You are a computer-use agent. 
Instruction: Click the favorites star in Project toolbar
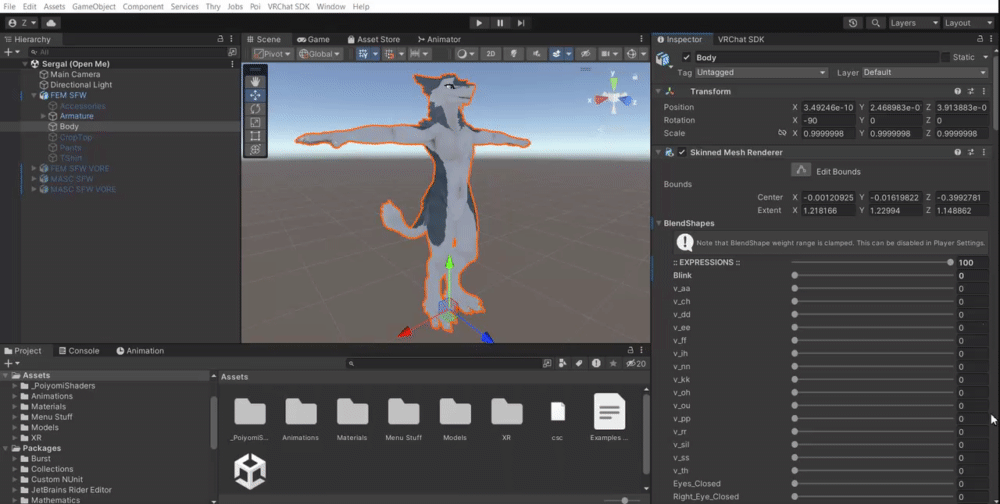click(613, 363)
